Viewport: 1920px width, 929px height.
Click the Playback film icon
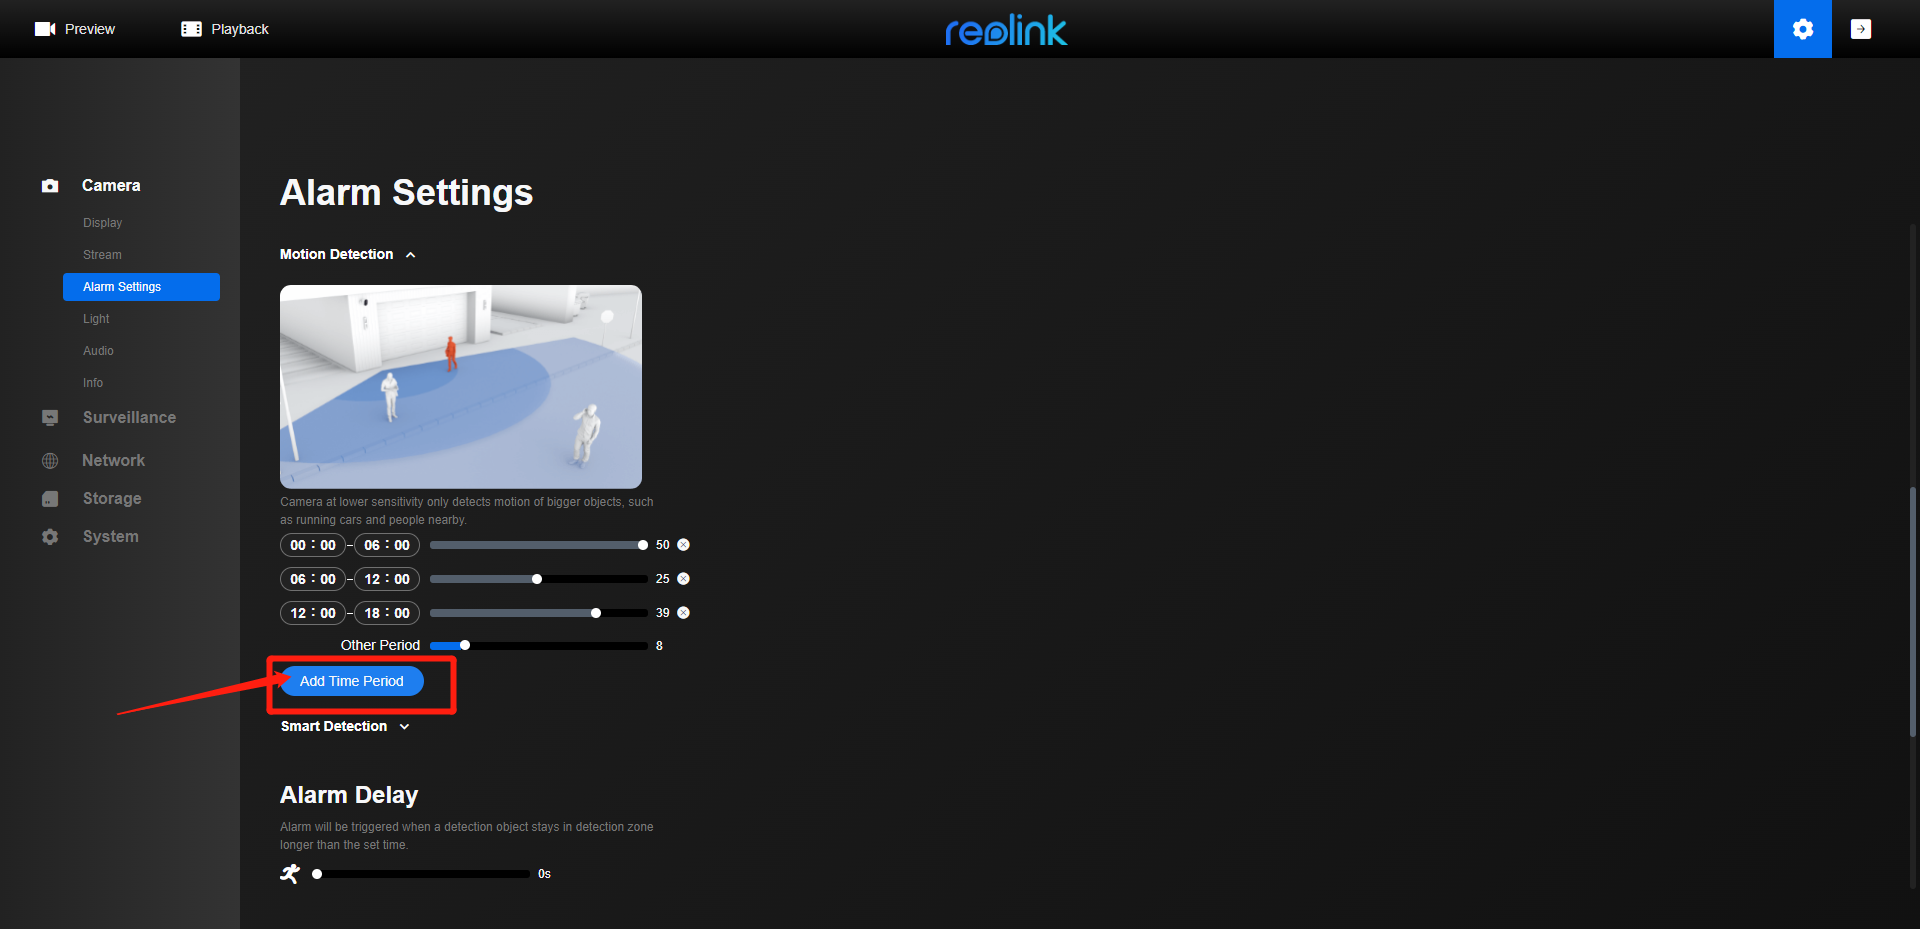pos(191,29)
